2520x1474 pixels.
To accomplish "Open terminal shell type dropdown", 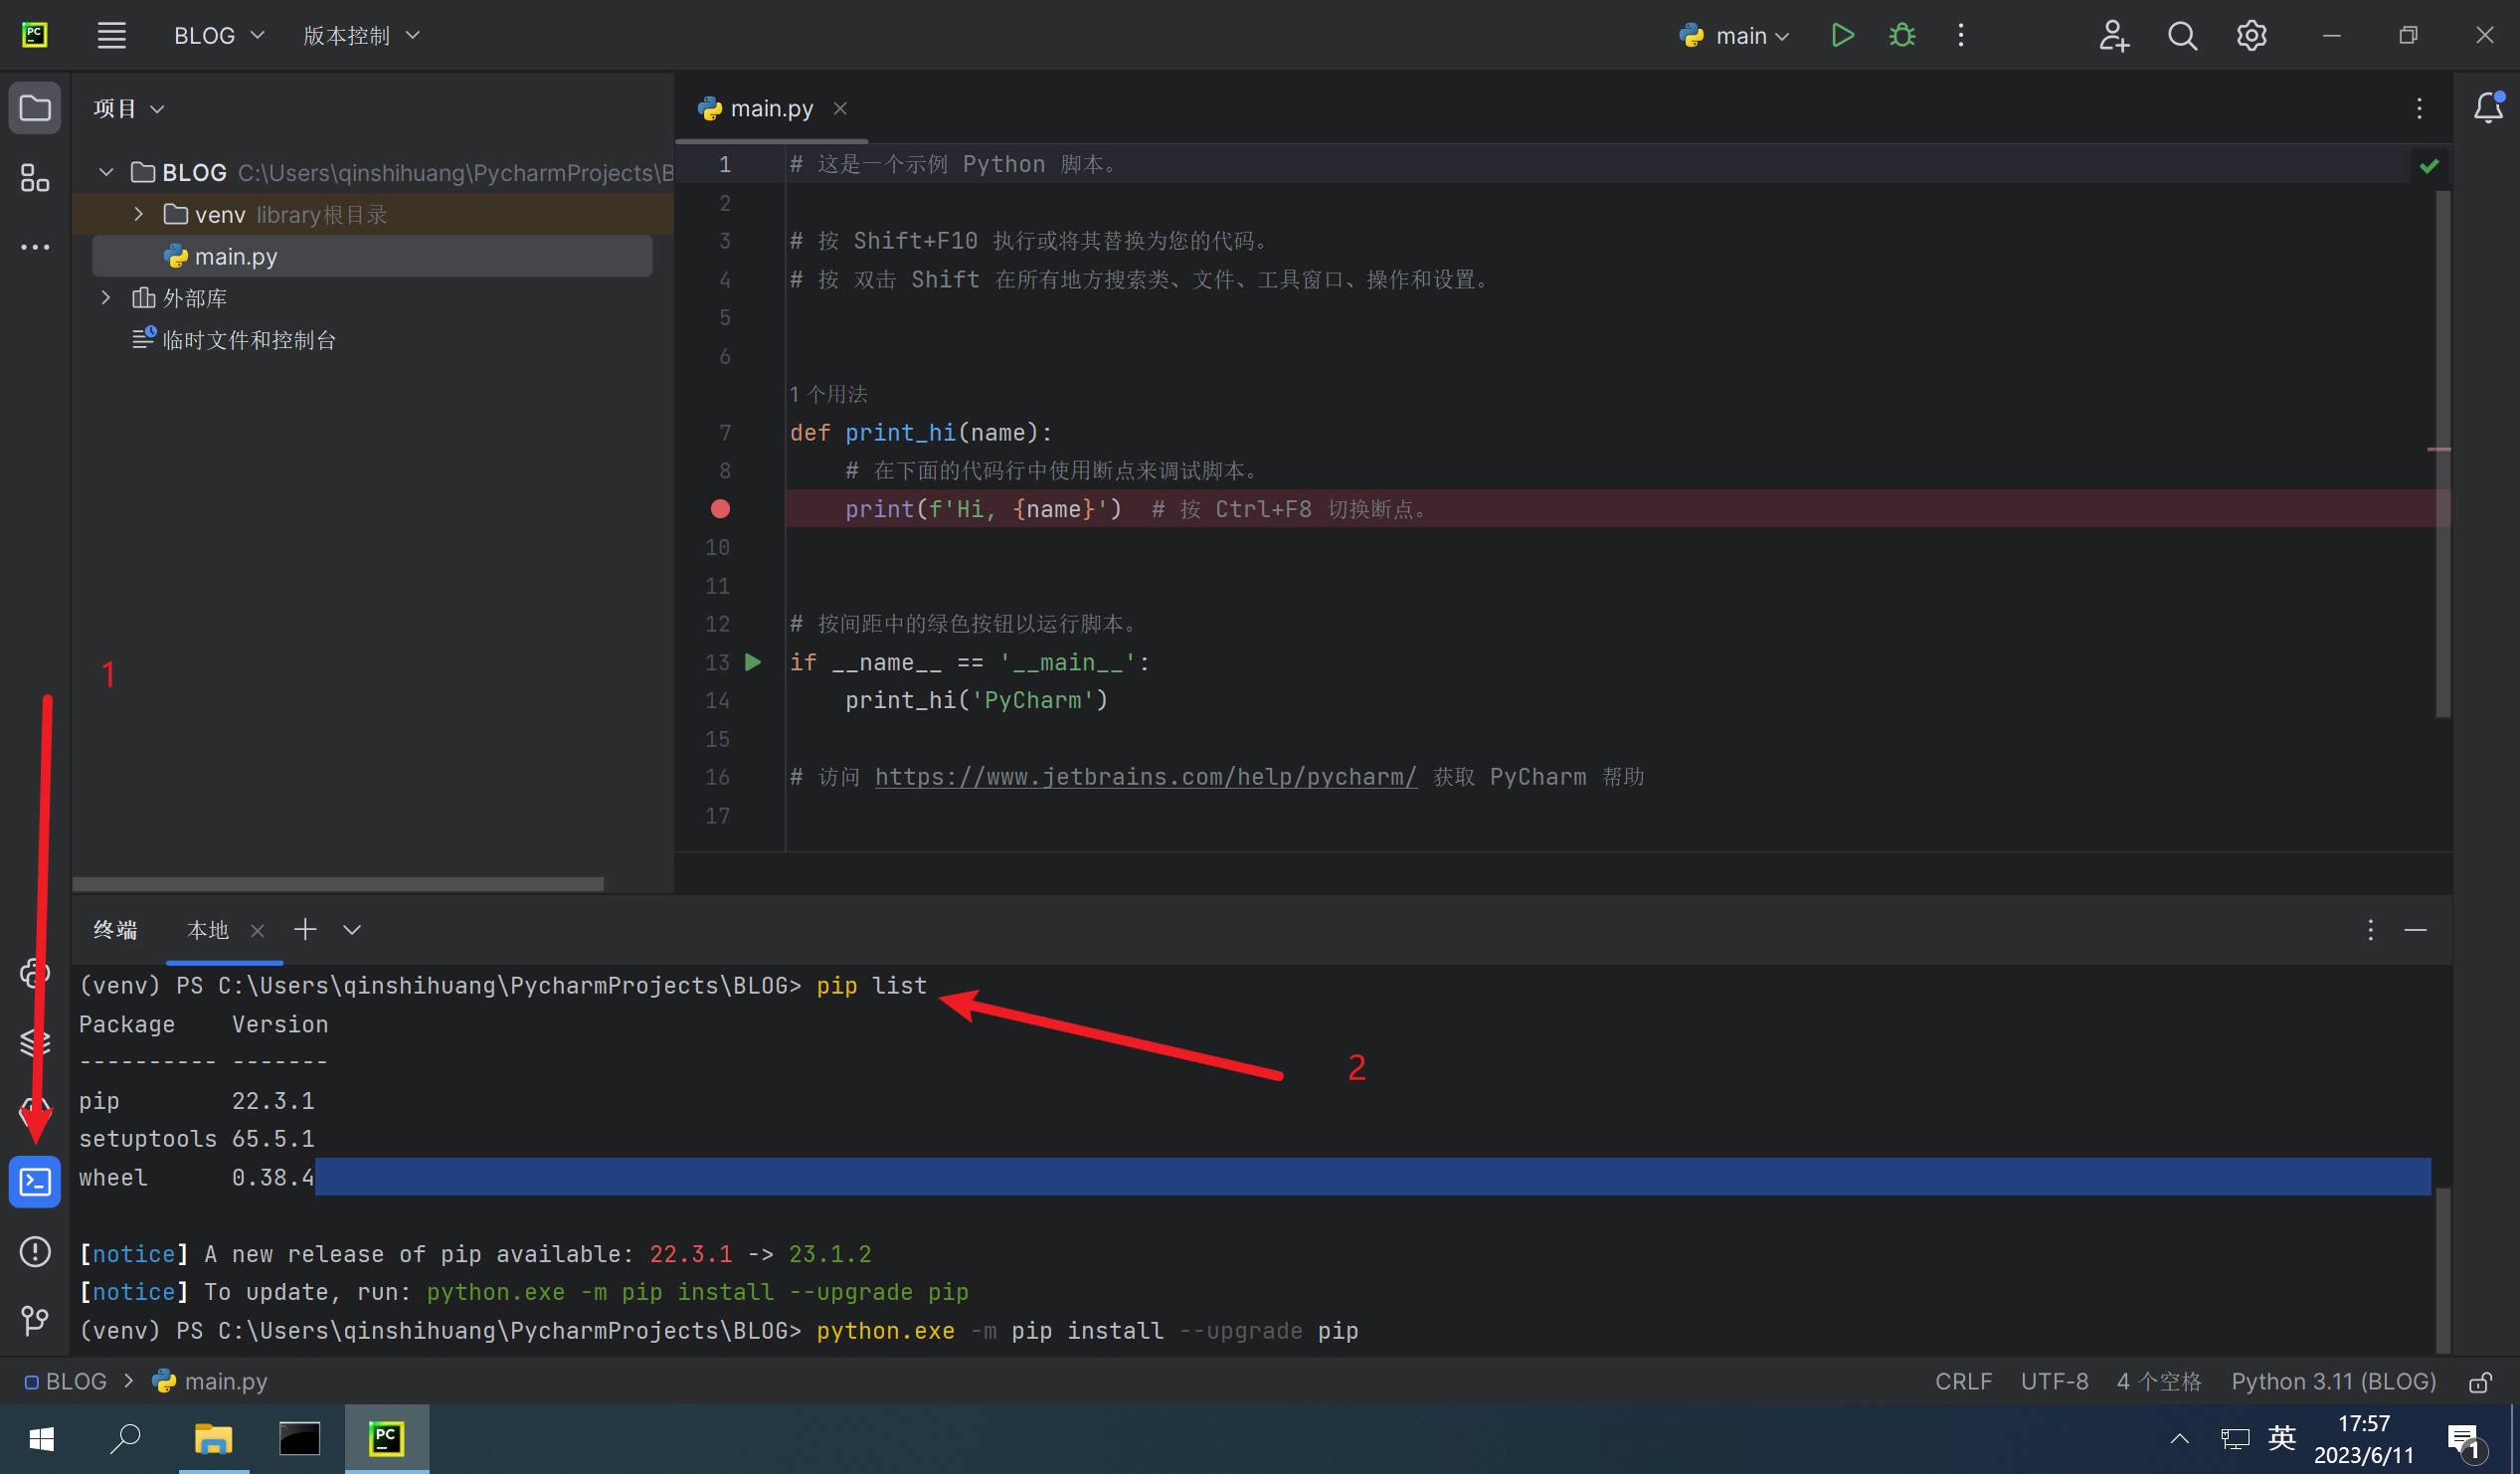I will 352,930.
